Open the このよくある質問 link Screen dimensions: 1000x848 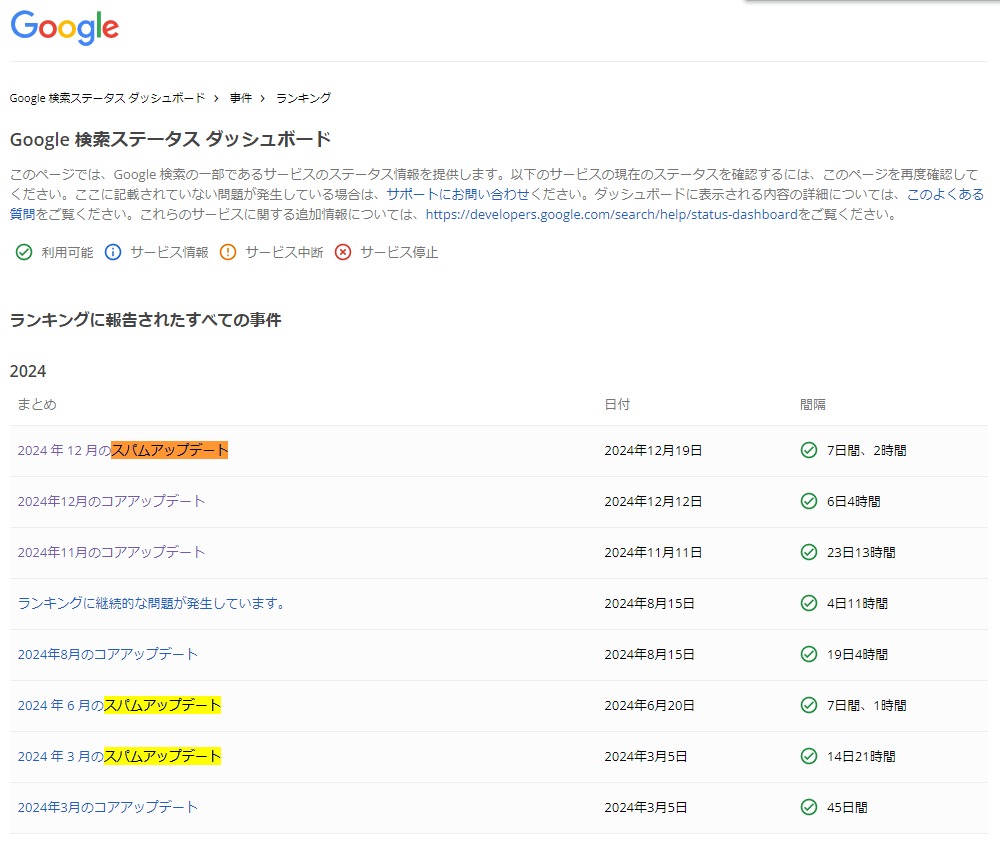click(x=945, y=194)
